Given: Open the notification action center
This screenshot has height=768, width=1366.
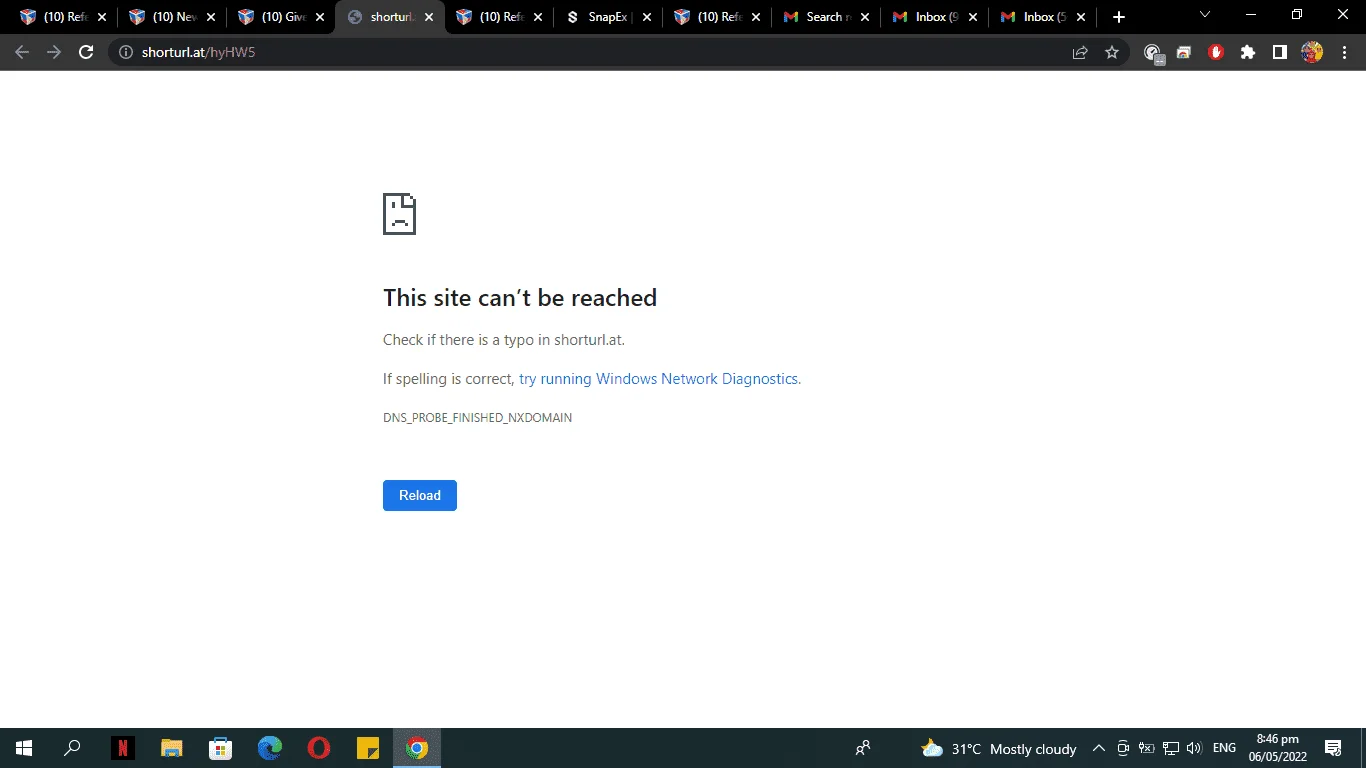Looking at the screenshot, I should coord(1332,748).
